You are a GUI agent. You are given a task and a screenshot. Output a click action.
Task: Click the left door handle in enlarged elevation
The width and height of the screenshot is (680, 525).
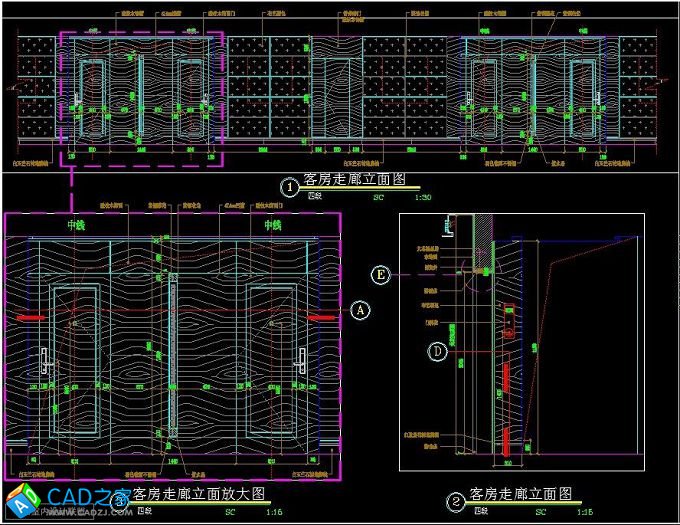(x=46, y=361)
